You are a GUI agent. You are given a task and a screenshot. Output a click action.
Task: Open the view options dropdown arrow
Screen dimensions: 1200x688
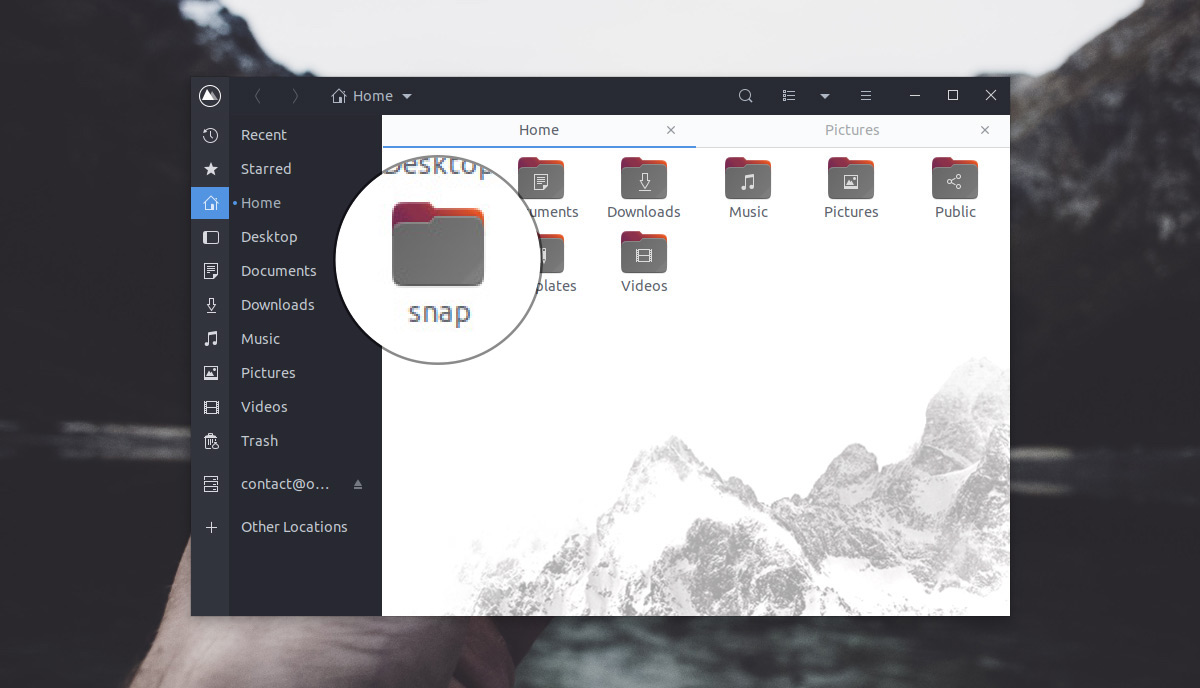coord(824,95)
